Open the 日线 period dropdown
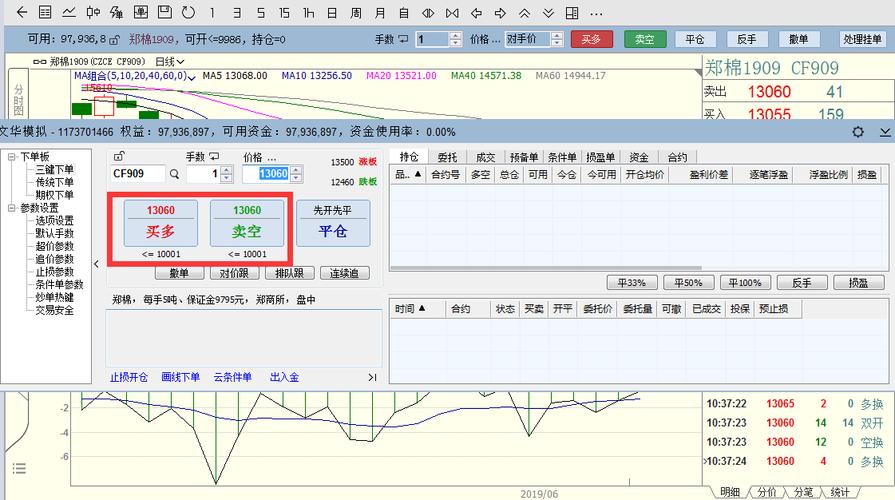 point(170,61)
